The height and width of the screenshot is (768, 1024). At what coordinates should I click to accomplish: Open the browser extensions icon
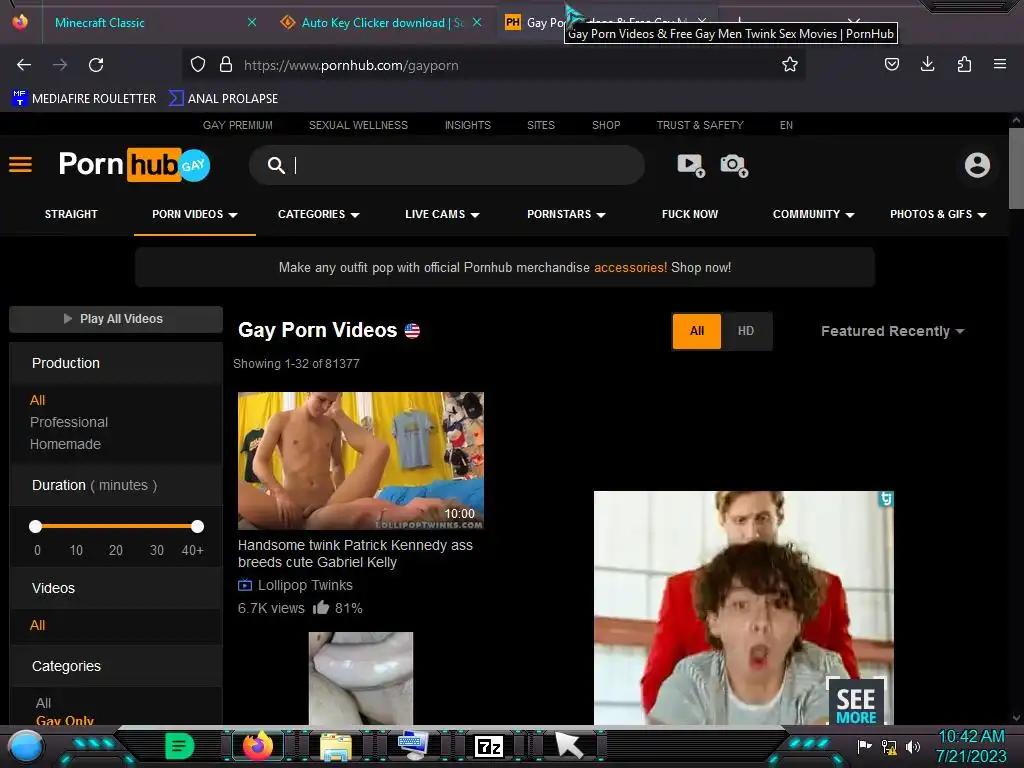point(964,64)
